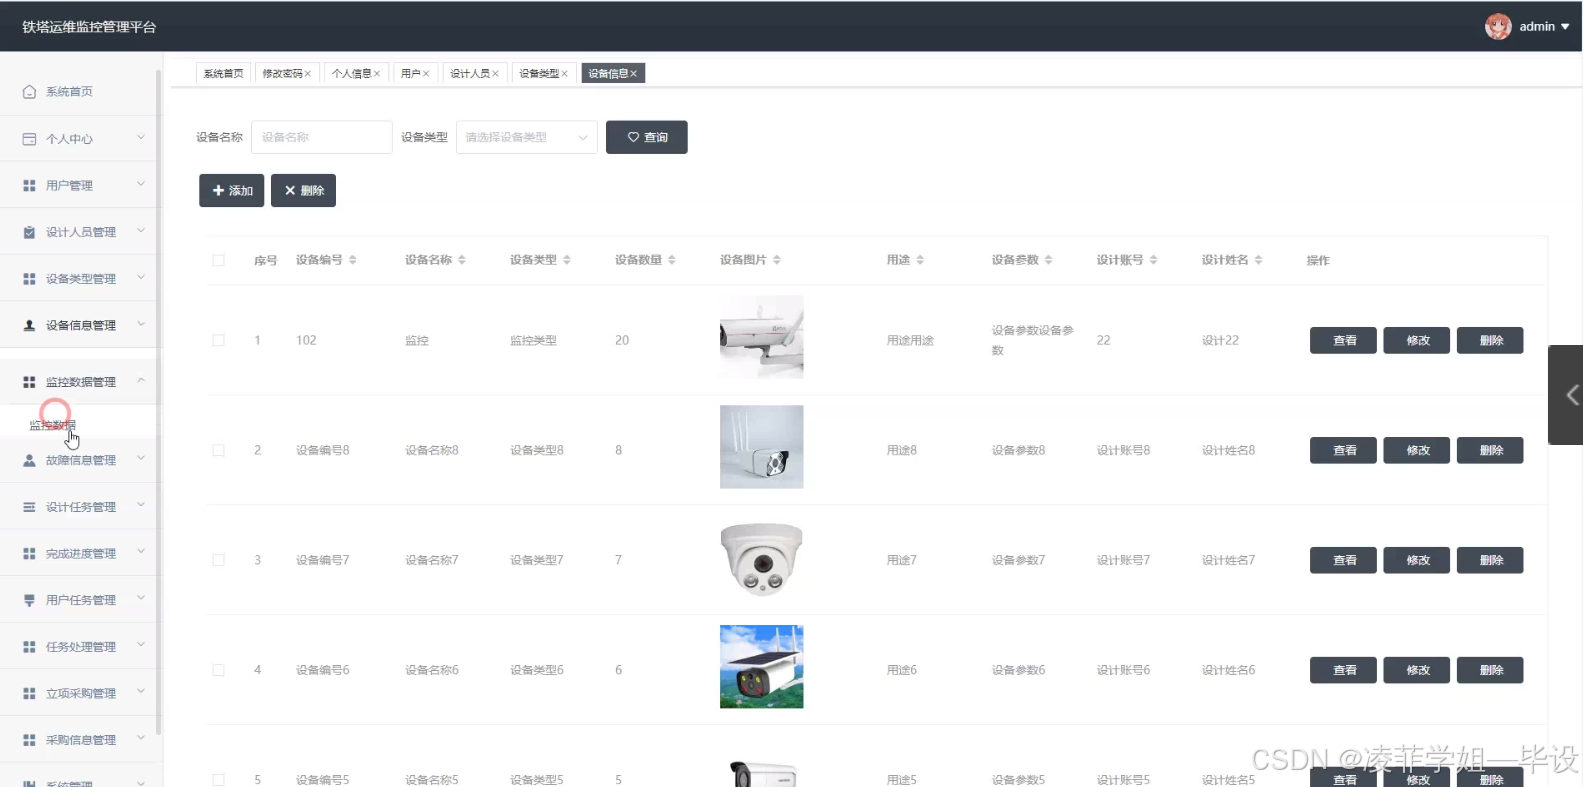
Task: Switch to the 系统首页 tab
Action: (x=223, y=74)
